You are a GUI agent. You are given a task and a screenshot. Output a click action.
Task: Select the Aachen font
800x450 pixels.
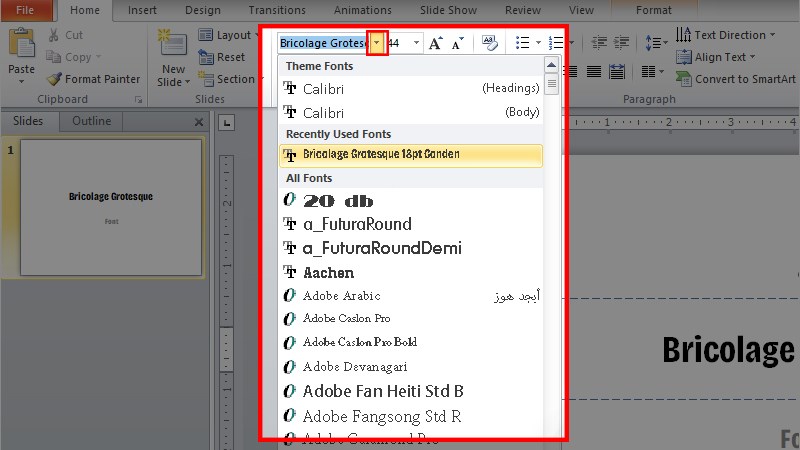pos(411,272)
